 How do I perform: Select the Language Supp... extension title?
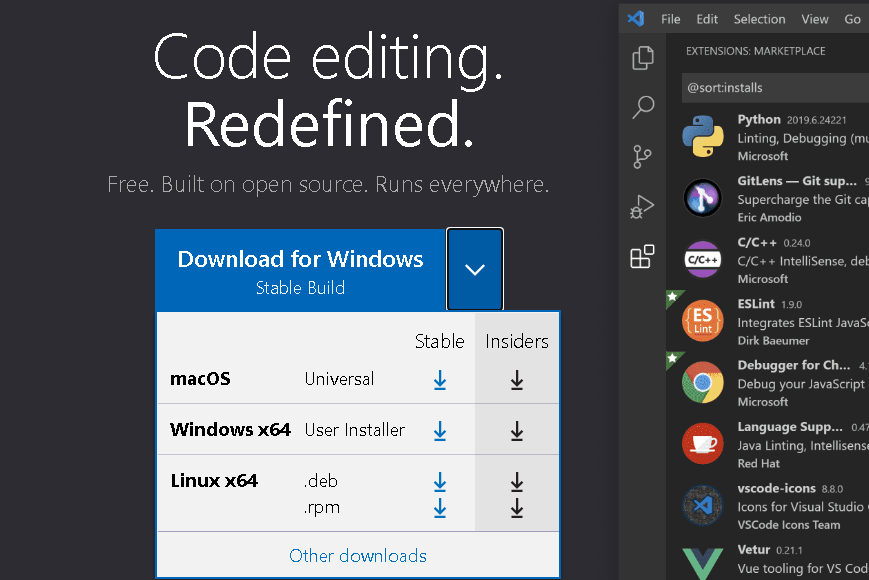pos(790,427)
